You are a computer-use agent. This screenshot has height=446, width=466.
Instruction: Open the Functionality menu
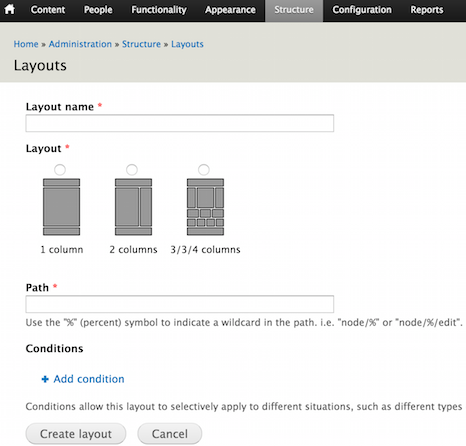(159, 10)
